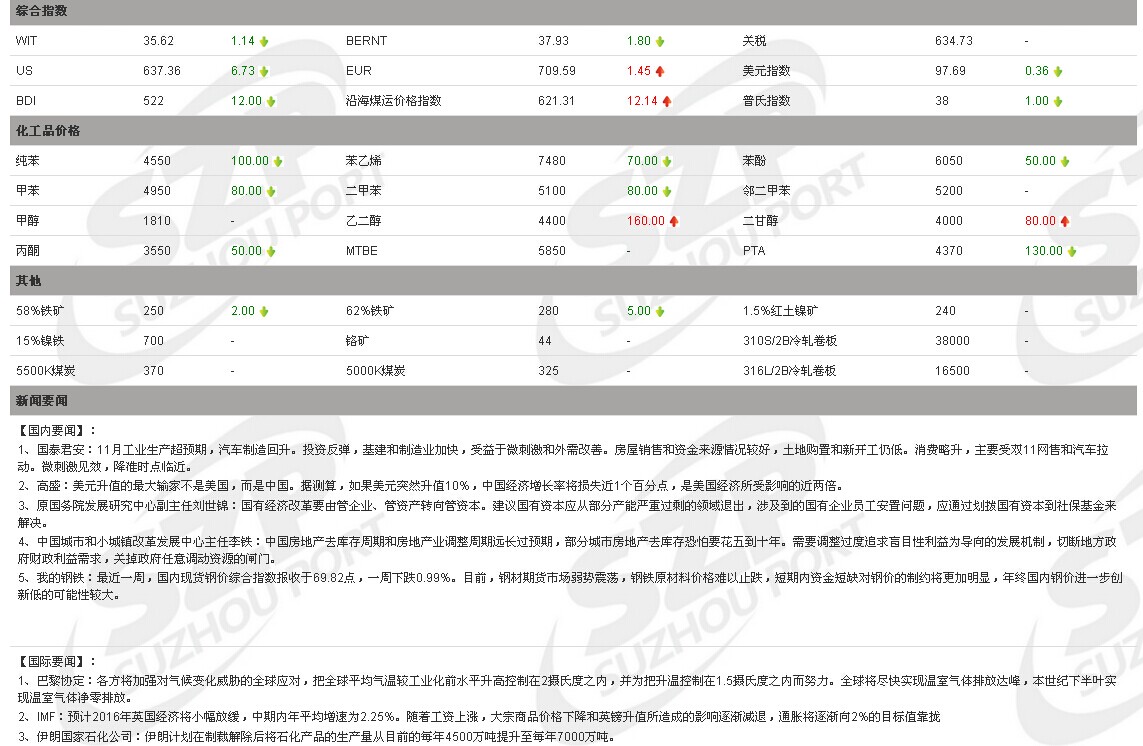Click the red up arrow beside 乙二醇 160.00
This screenshot has height=746, width=1143.
(674, 221)
